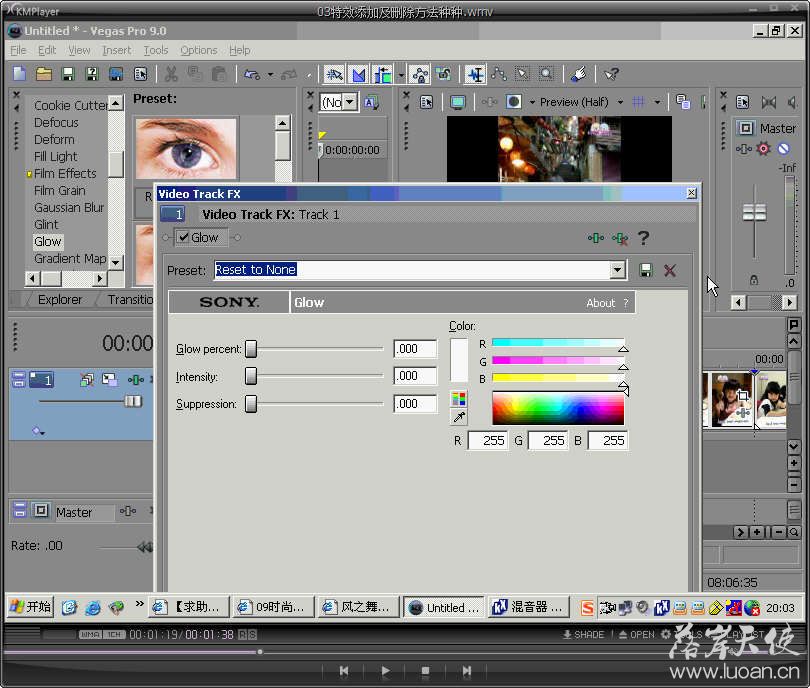
Task: Open the 混音器 taskbar button
Action: (x=529, y=607)
